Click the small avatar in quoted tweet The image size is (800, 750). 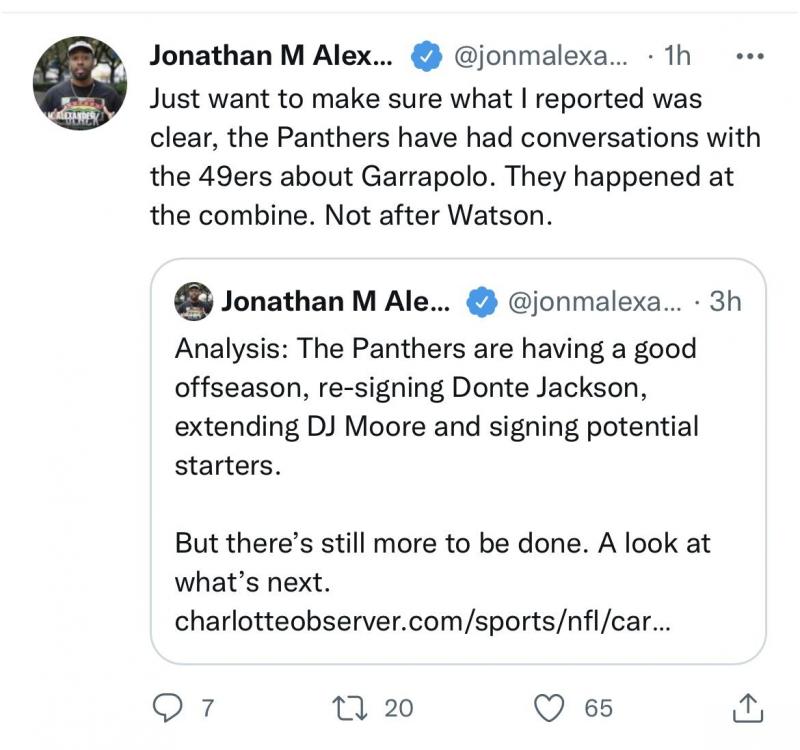click(x=193, y=301)
